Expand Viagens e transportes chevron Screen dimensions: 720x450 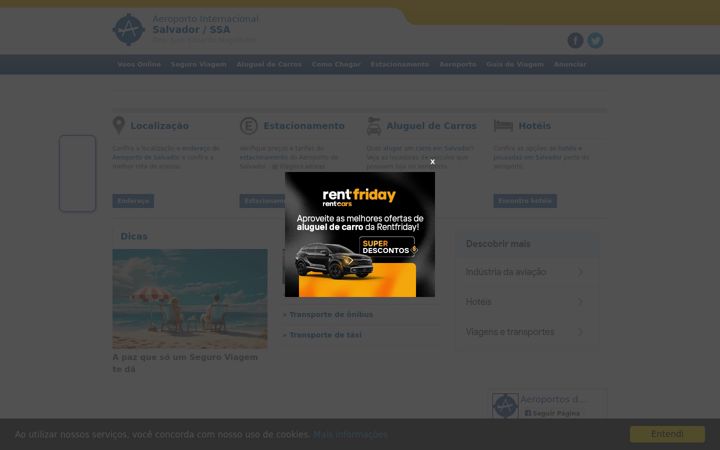(580, 332)
